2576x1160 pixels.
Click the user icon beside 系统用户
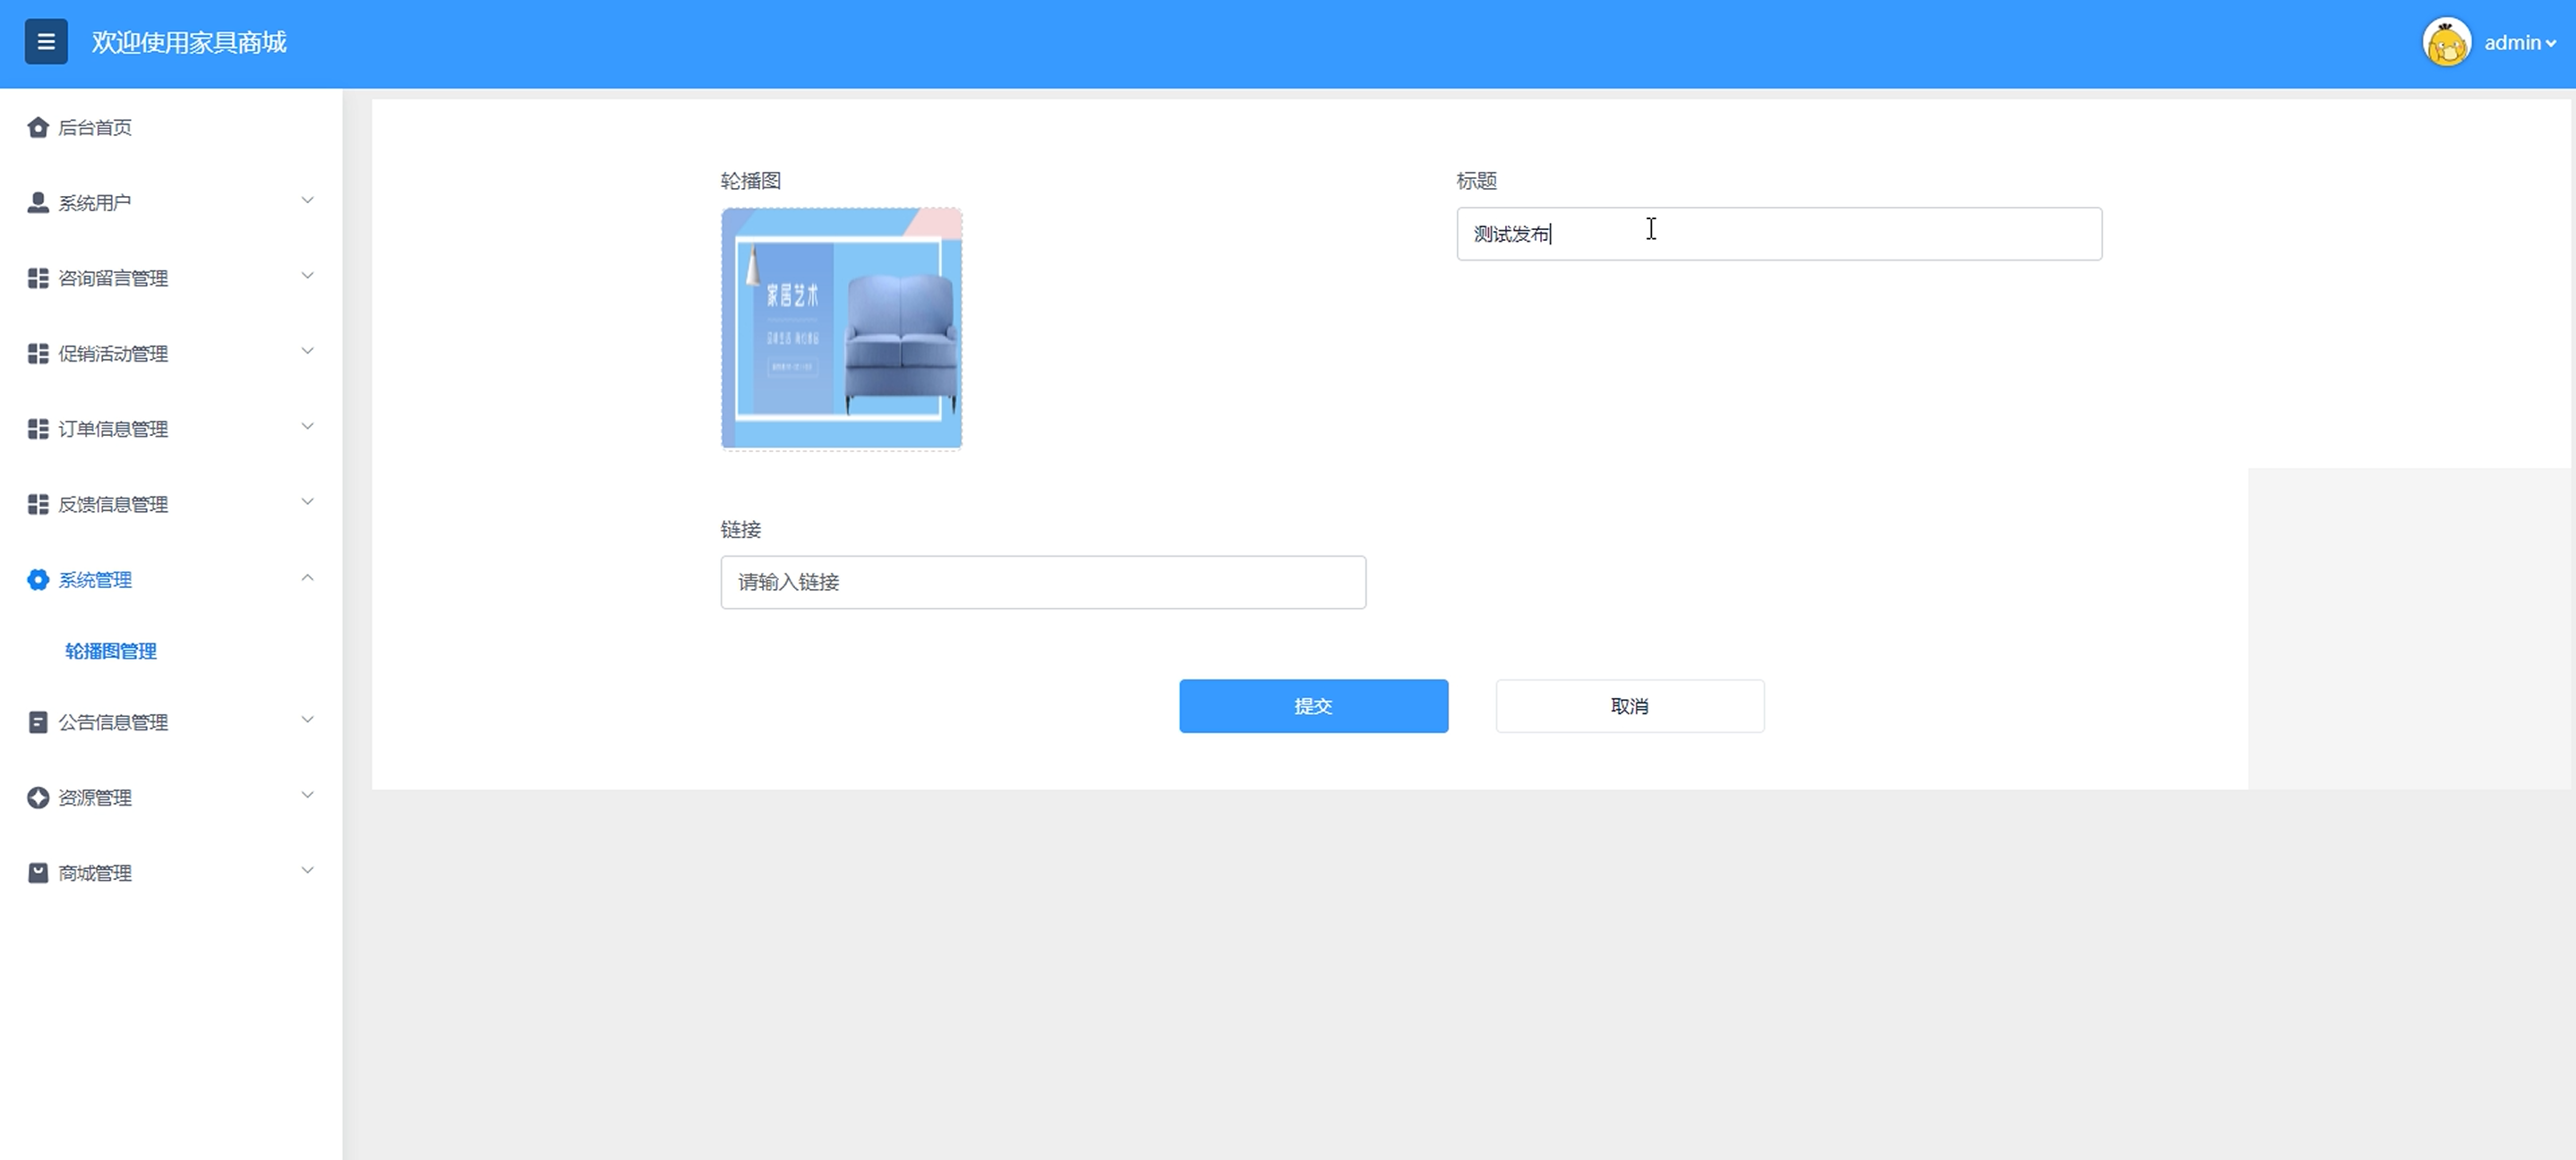click(38, 203)
